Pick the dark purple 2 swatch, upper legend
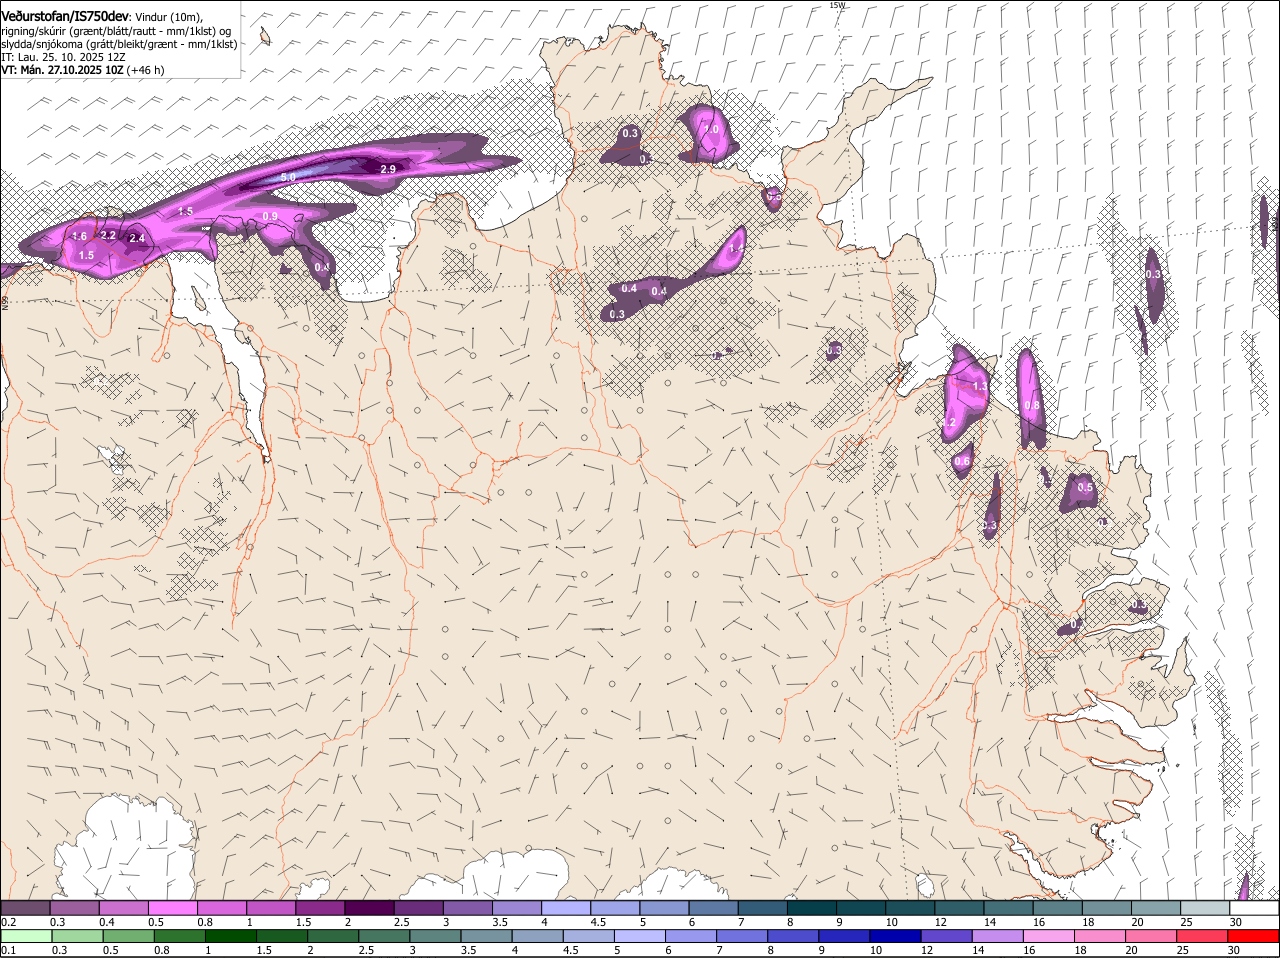1280x958 pixels. point(369,907)
